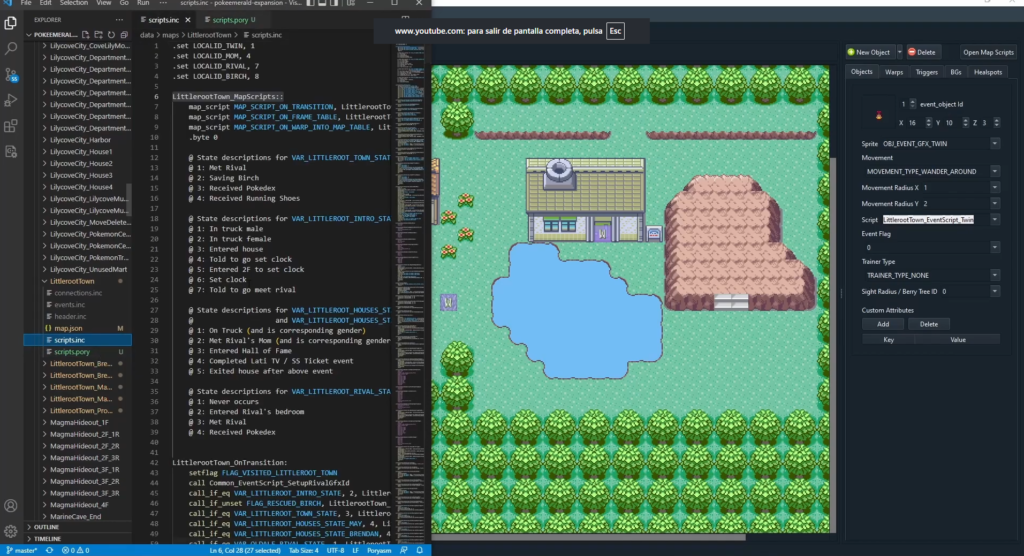Open errors and warnings count in status bar
The image size is (1024, 556).
click(x=76, y=550)
